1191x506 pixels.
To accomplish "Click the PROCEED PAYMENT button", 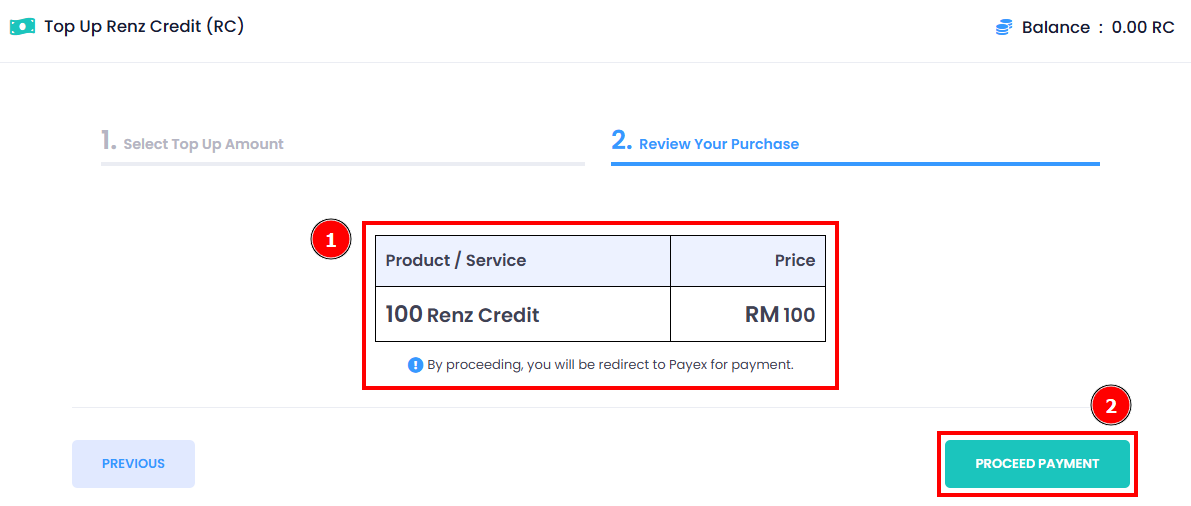I will tap(1037, 463).
